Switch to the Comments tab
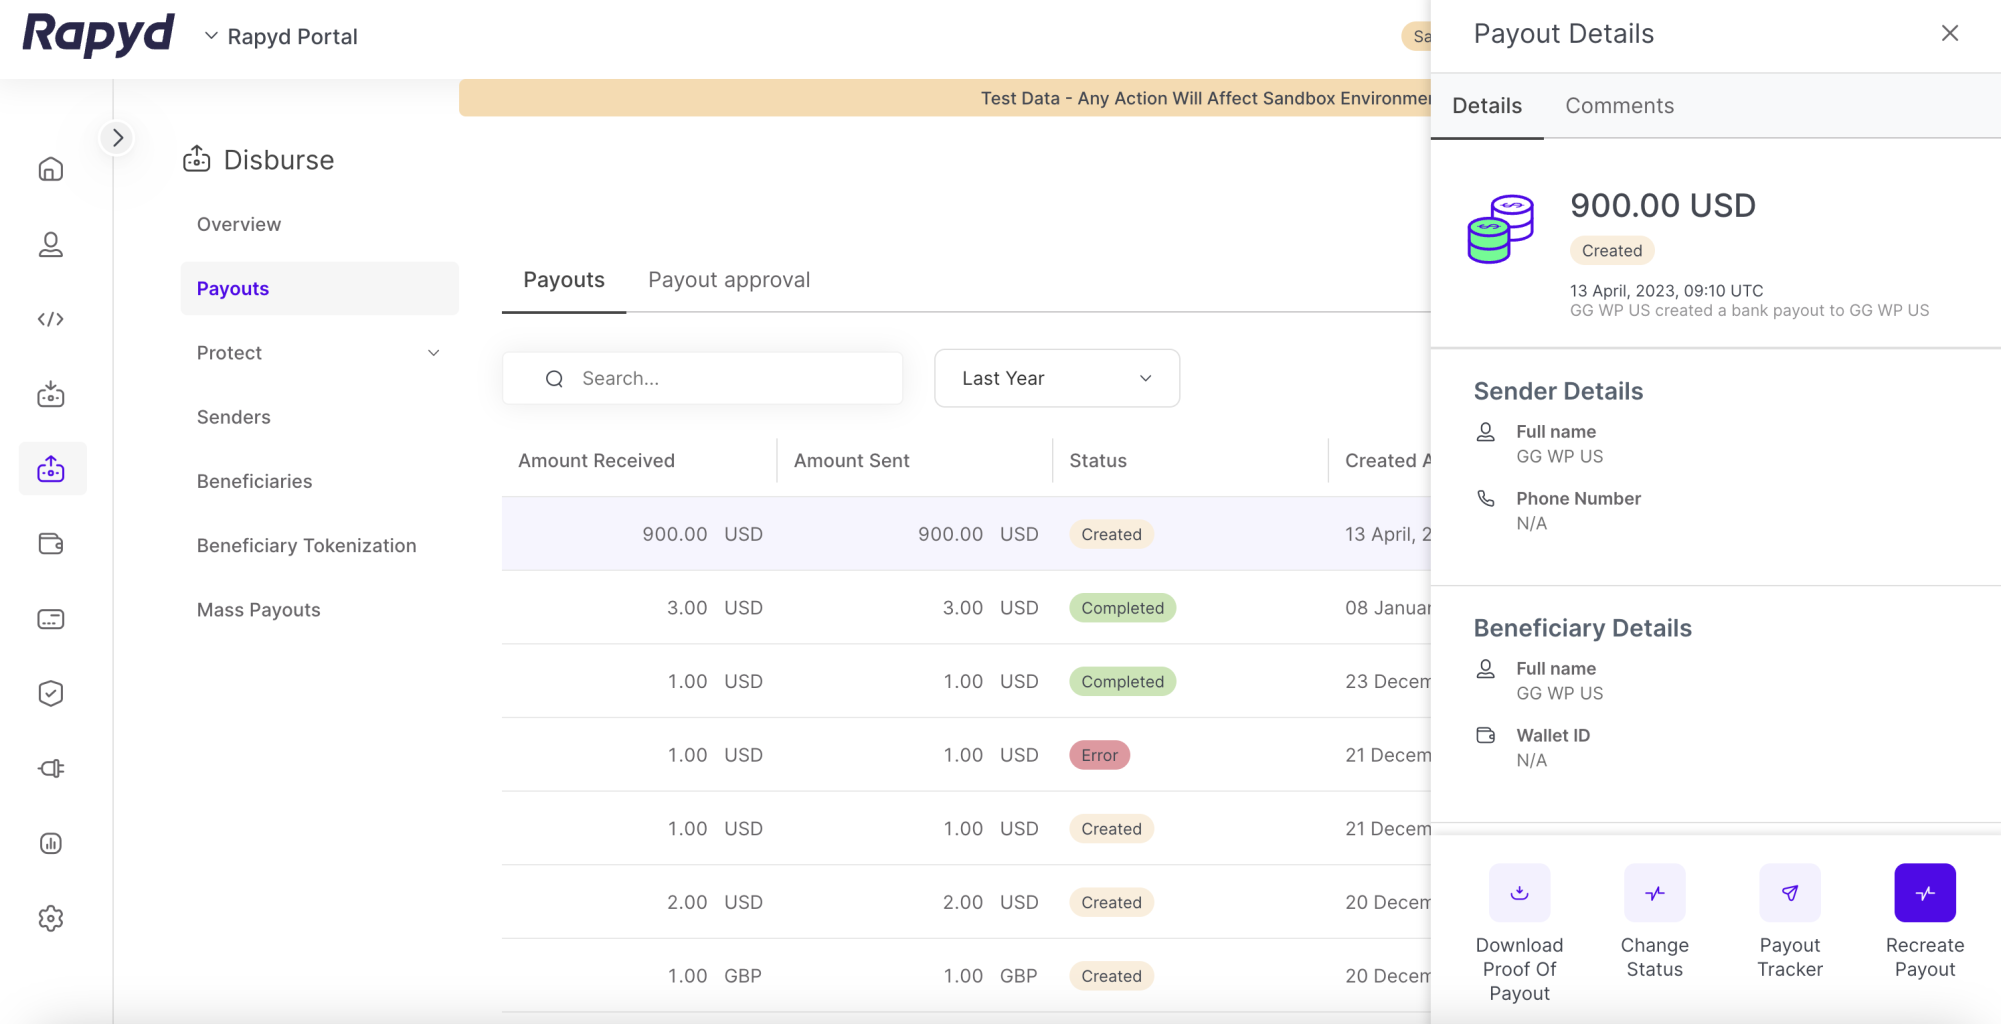Image resolution: width=2001 pixels, height=1024 pixels. coord(1619,106)
